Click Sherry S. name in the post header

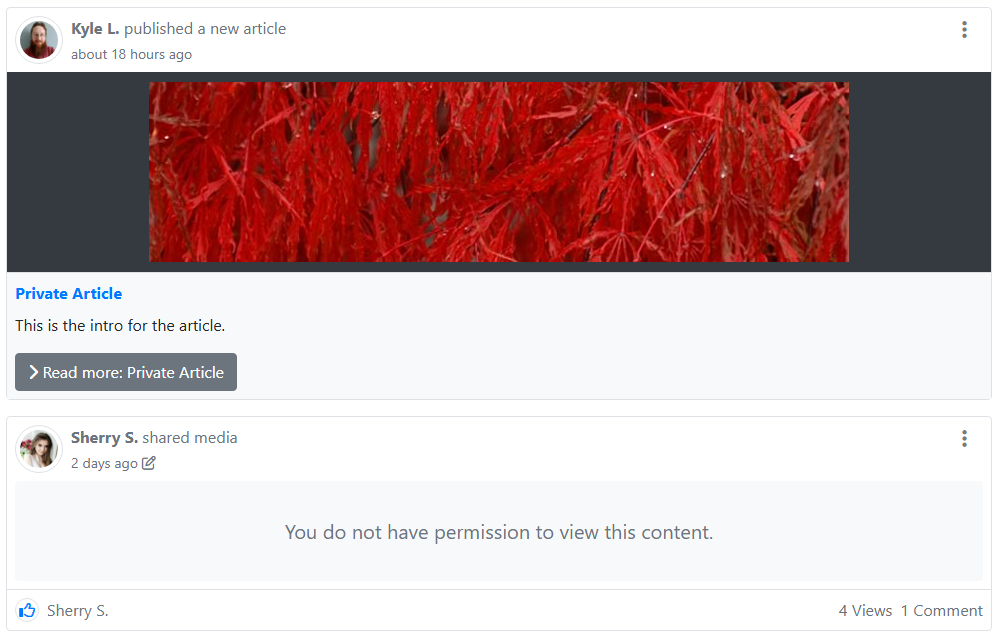[x=104, y=438]
